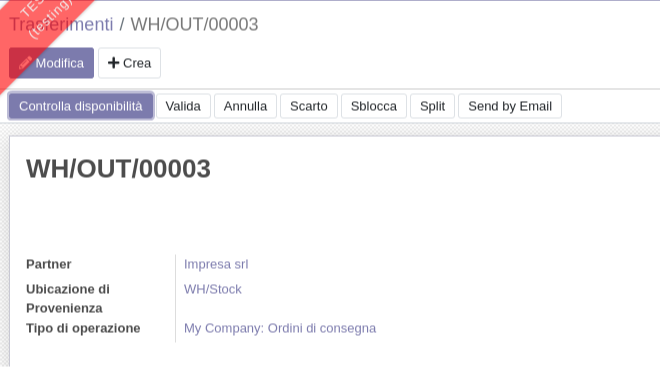This screenshot has width=660, height=367.
Task: Cancel the transfer using Annulla
Action: pyautogui.click(x=245, y=106)
